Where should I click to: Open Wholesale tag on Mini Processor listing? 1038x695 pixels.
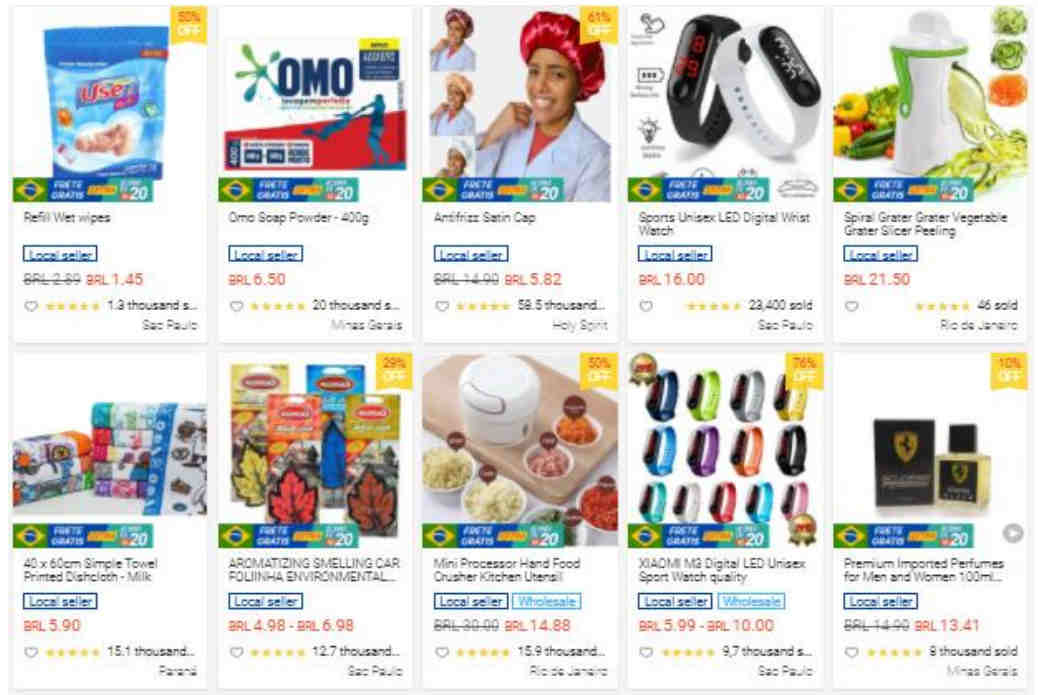pyautogui.click(x=547, y=601)
